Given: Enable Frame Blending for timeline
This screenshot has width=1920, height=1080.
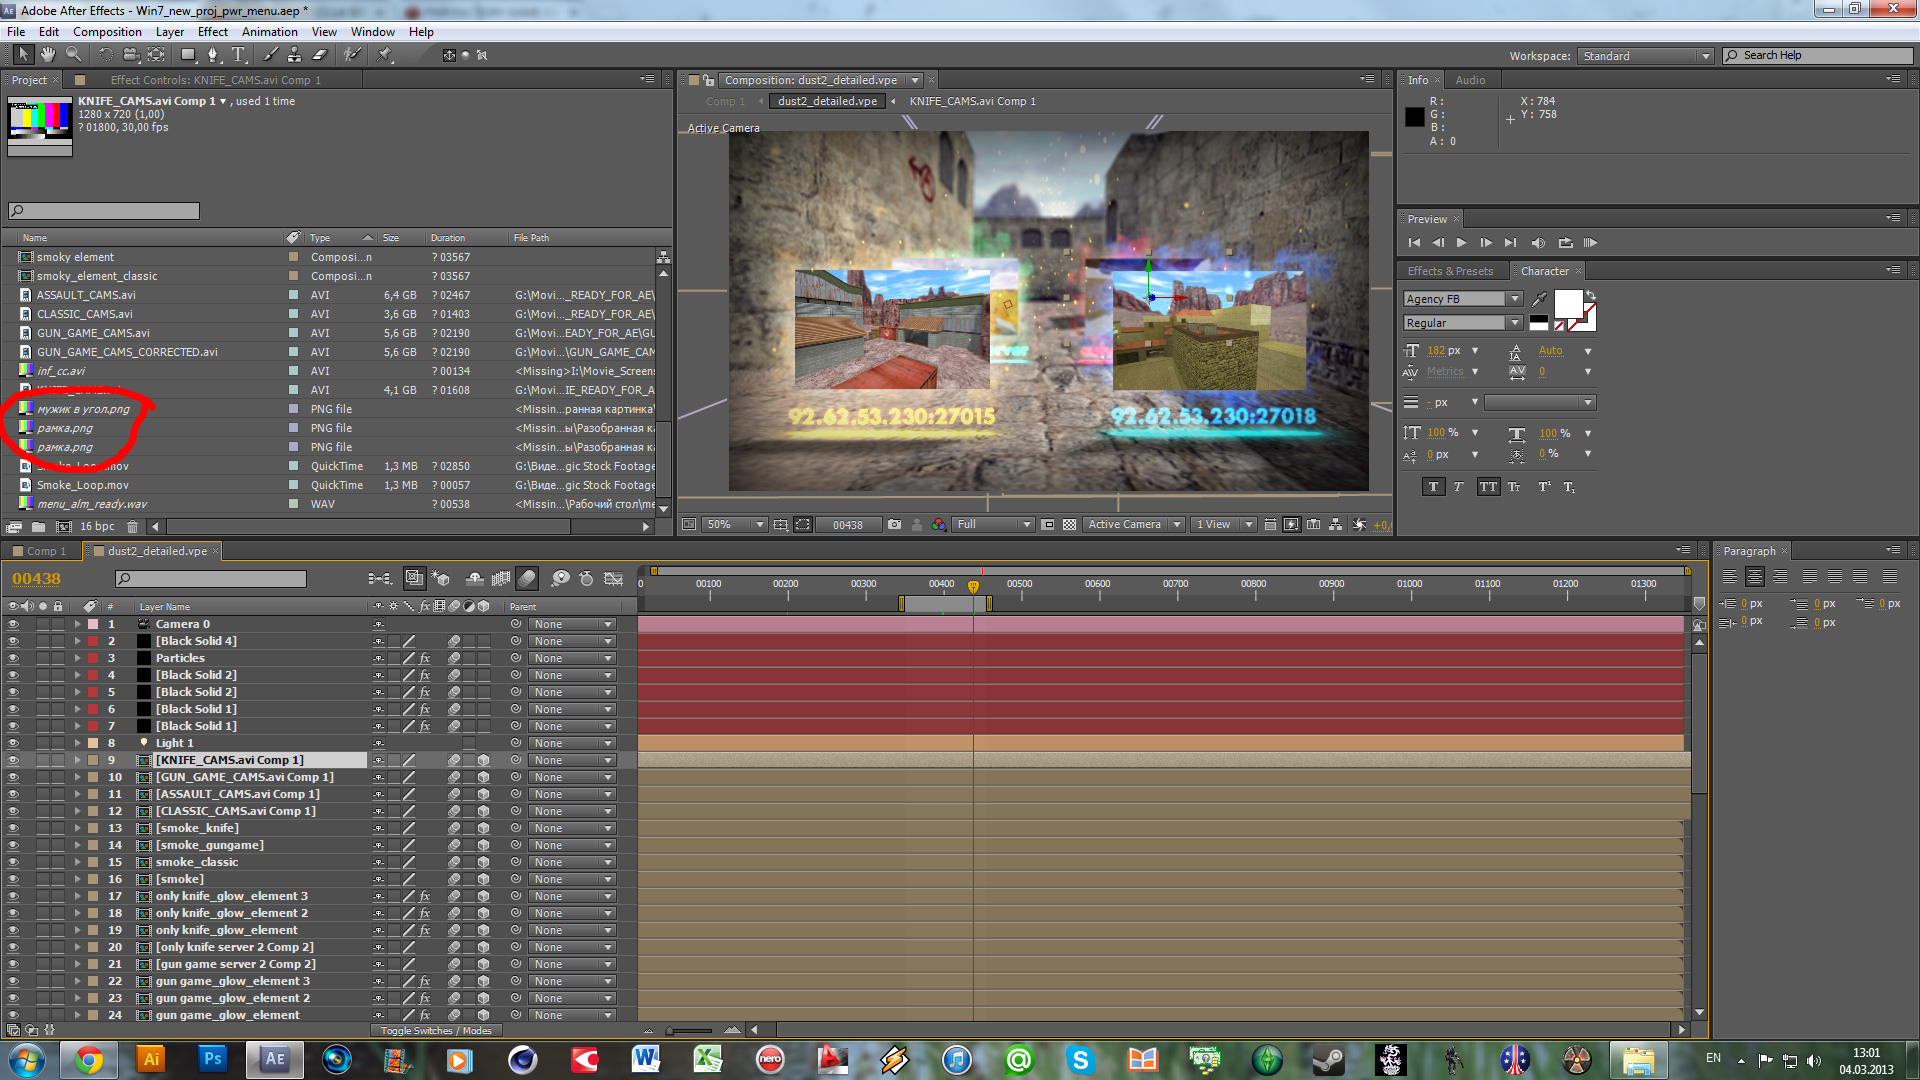Looking at the screenshot, I should point(501,579).
